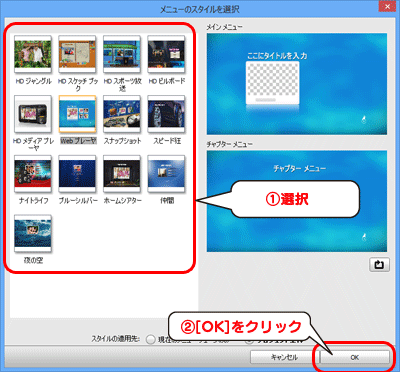
Task: Pick the HD スポーツ放送 style thumbnail
Action: (122, 54)
